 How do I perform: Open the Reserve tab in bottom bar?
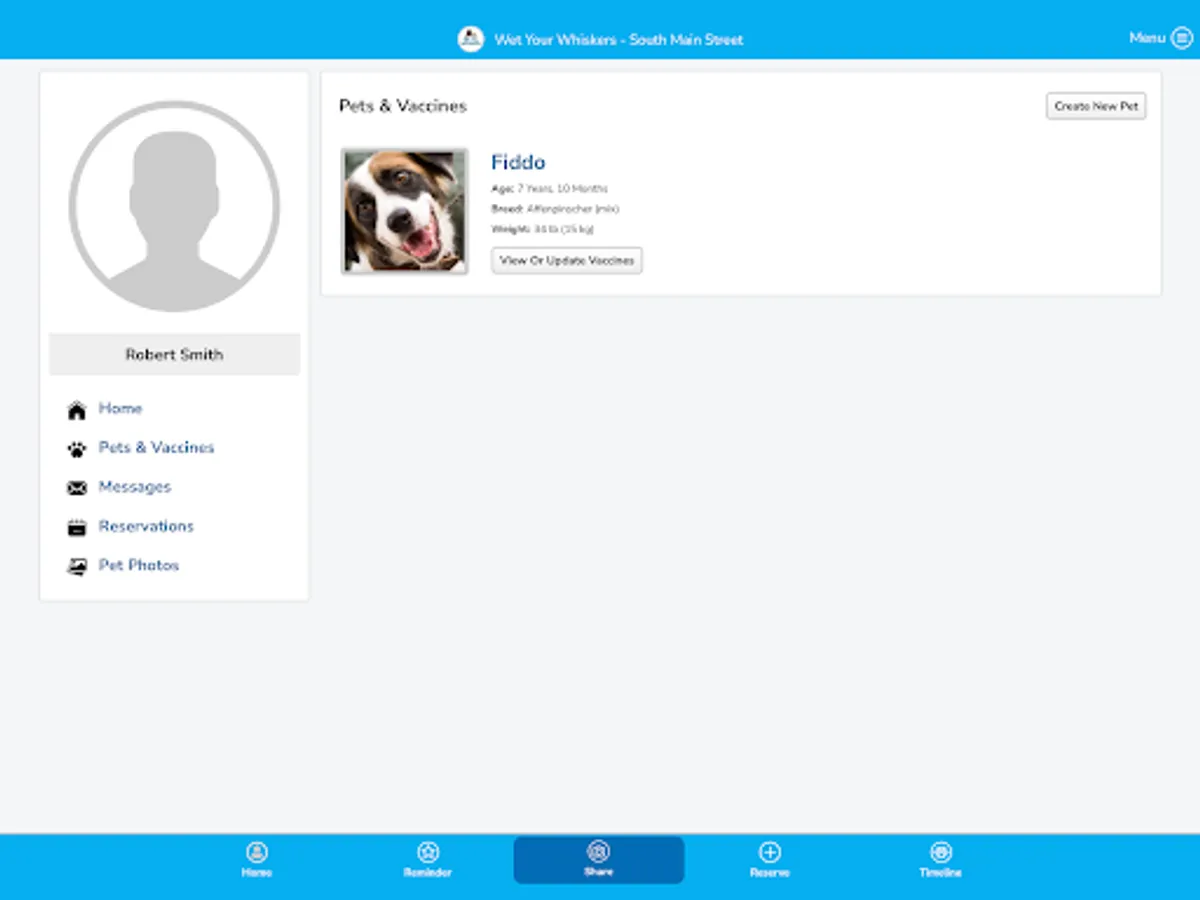click(770, 859)
